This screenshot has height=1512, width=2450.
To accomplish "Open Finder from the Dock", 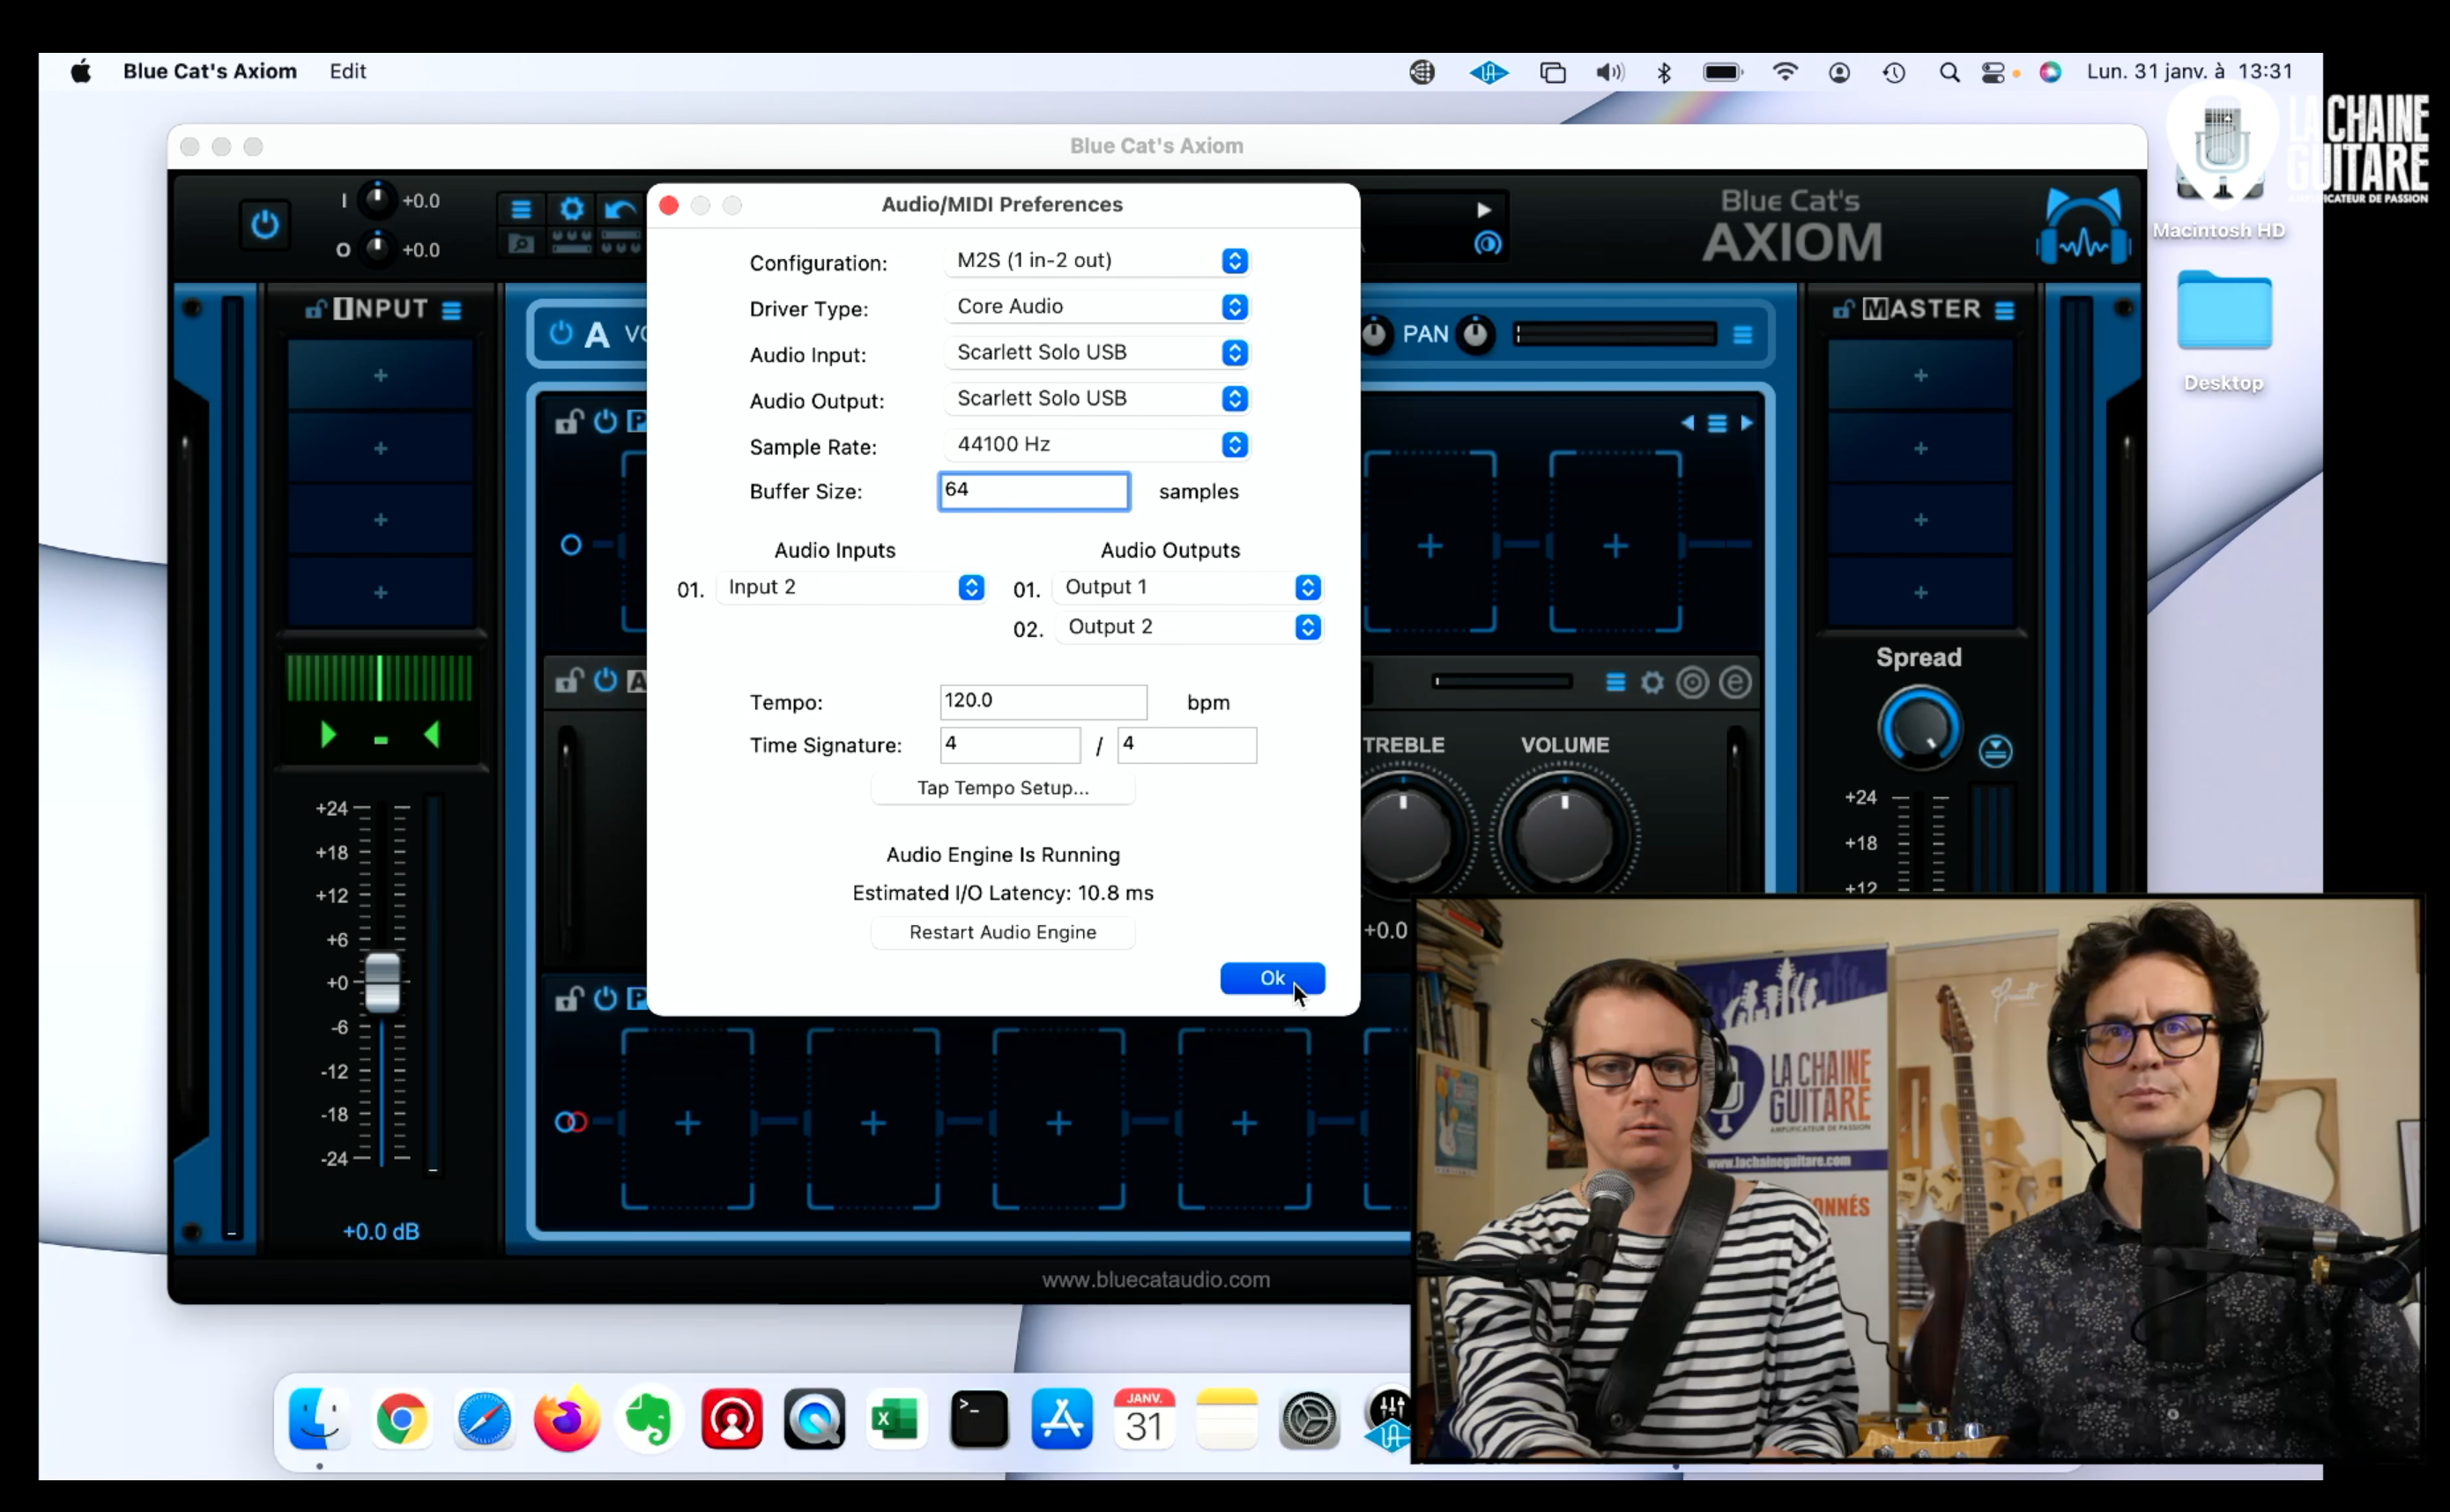I will [x=319, y=1419].
